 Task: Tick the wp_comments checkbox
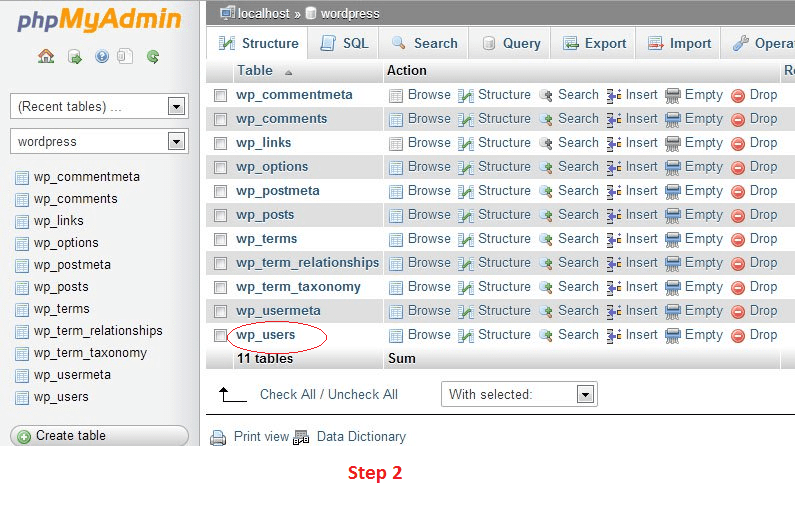220,119
